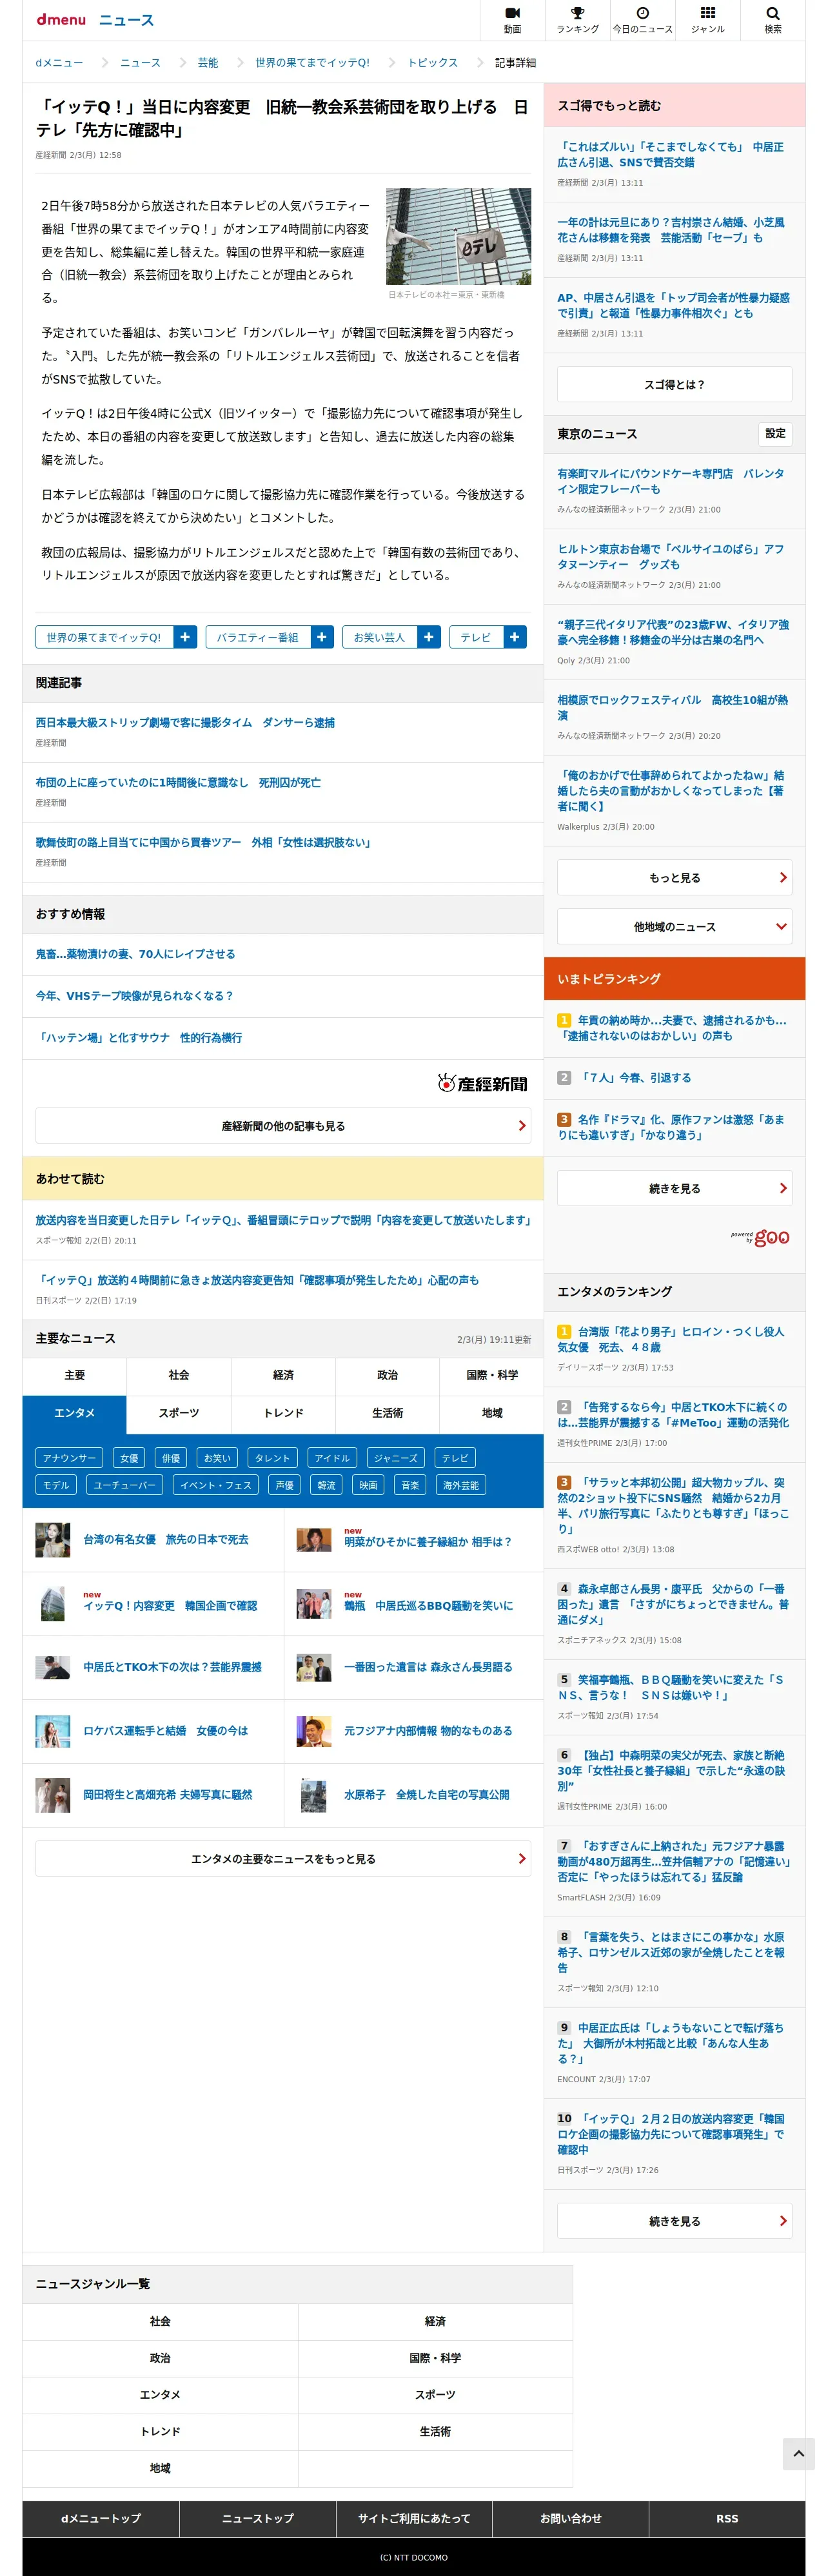
Task: Click 続きを見る under エンタメのランキング
Action: pyautogui.click(x=675, y=2221)
